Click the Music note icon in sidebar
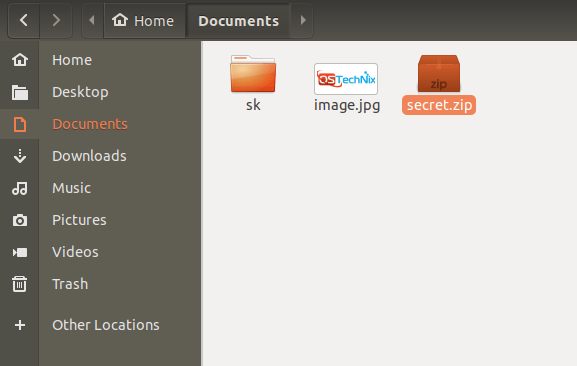577x366 pixels. (x=20, y=188)
